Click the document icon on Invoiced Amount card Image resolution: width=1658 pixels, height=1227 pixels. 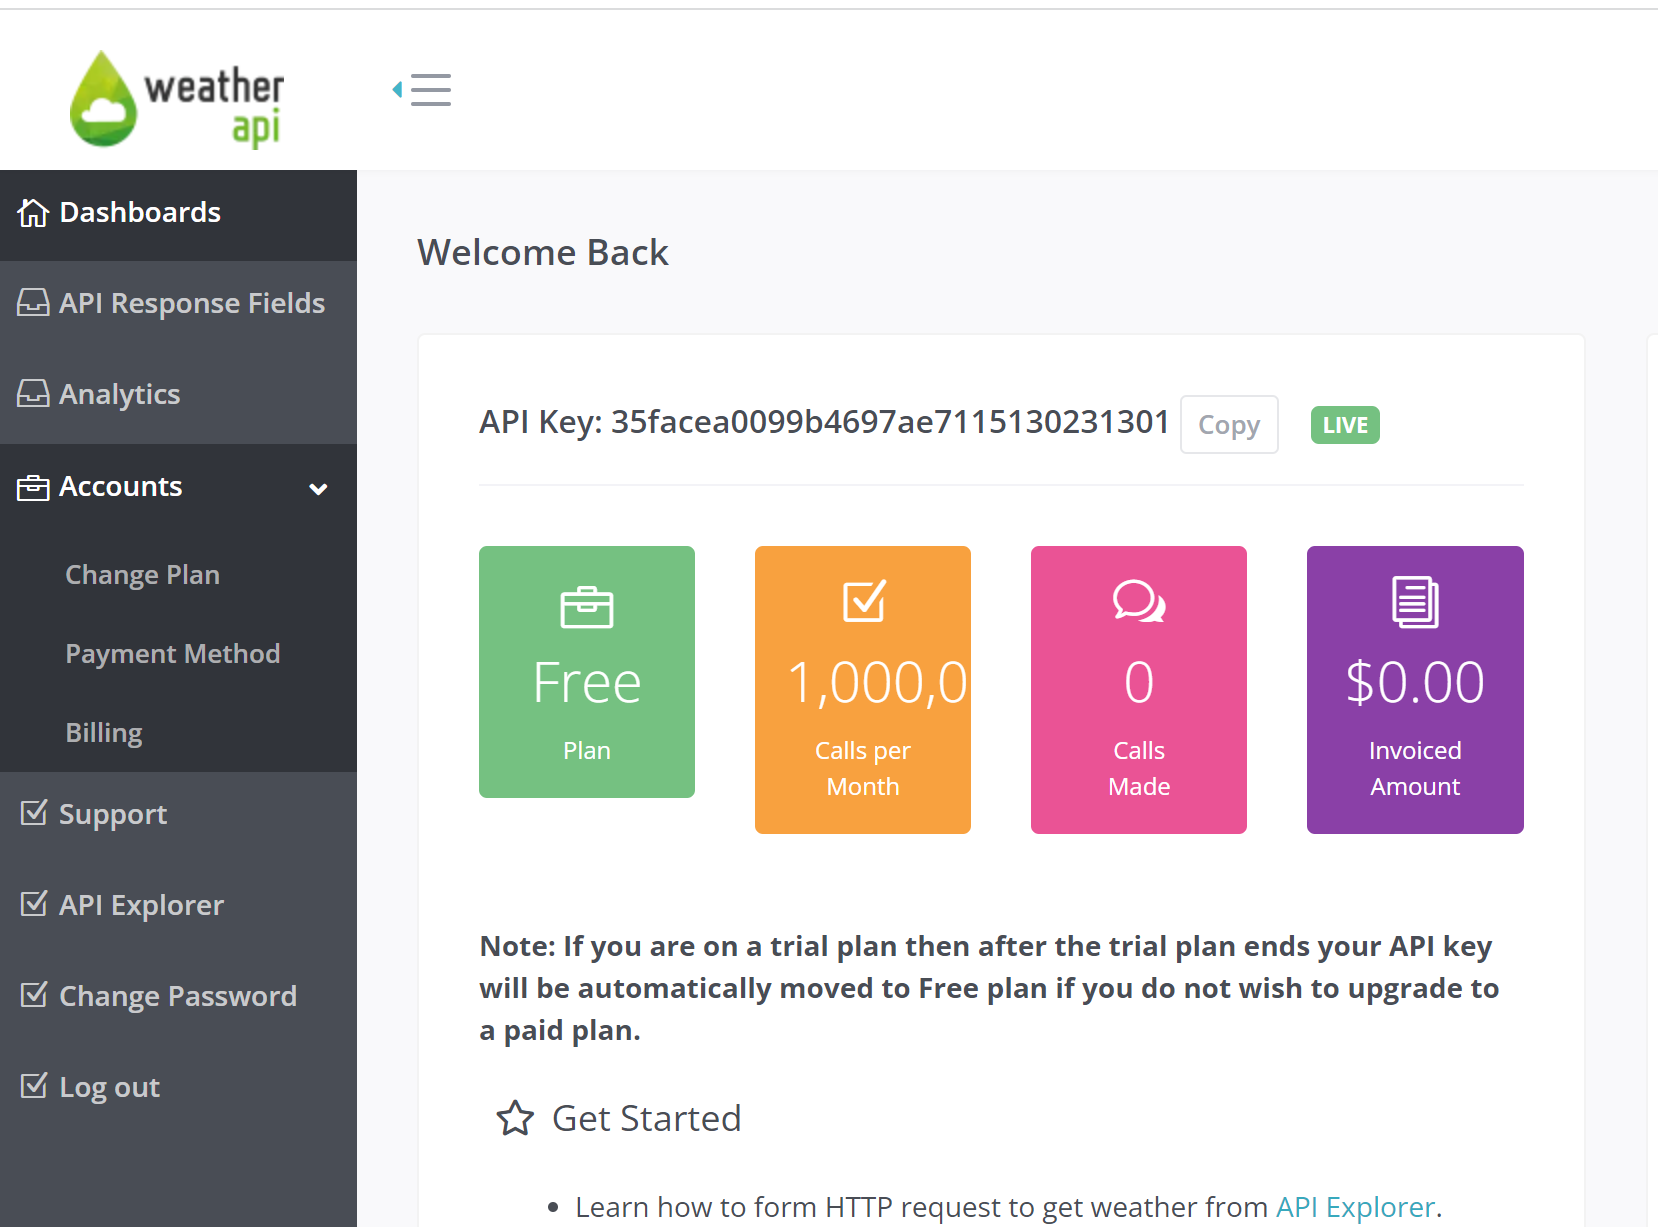tap(1415, 602)
